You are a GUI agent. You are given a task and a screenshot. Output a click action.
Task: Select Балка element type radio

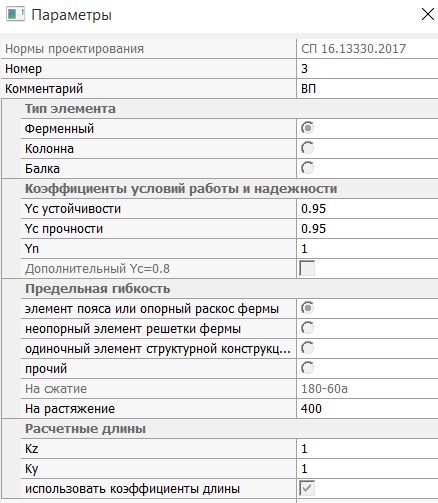click(307, 168)
